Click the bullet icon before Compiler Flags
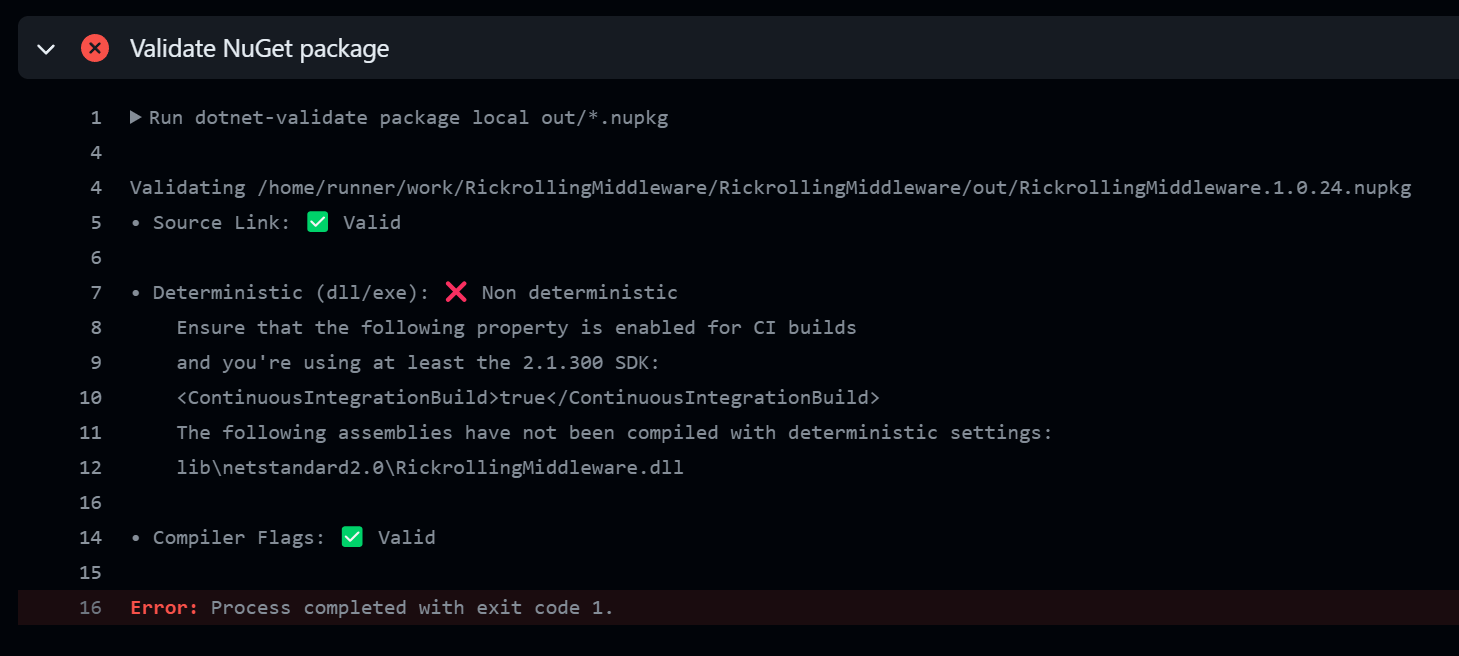This screenshot has height=656, width=1459. pos(134,536)
